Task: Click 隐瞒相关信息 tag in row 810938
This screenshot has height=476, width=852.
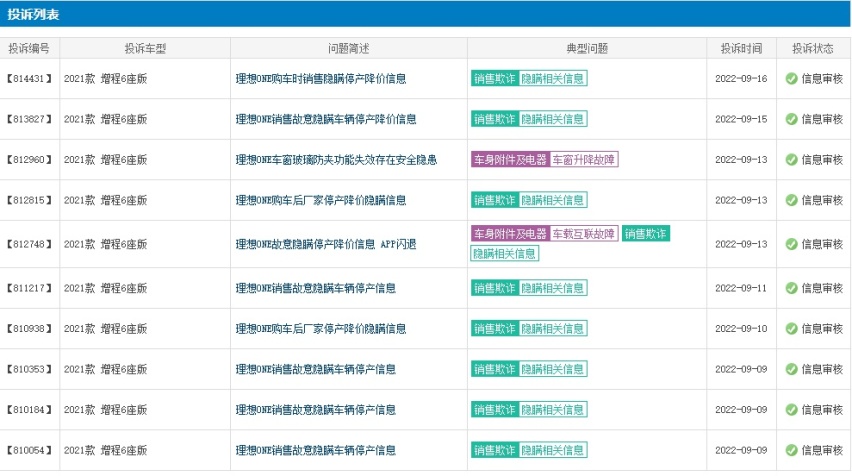Action: pos(553,329)
